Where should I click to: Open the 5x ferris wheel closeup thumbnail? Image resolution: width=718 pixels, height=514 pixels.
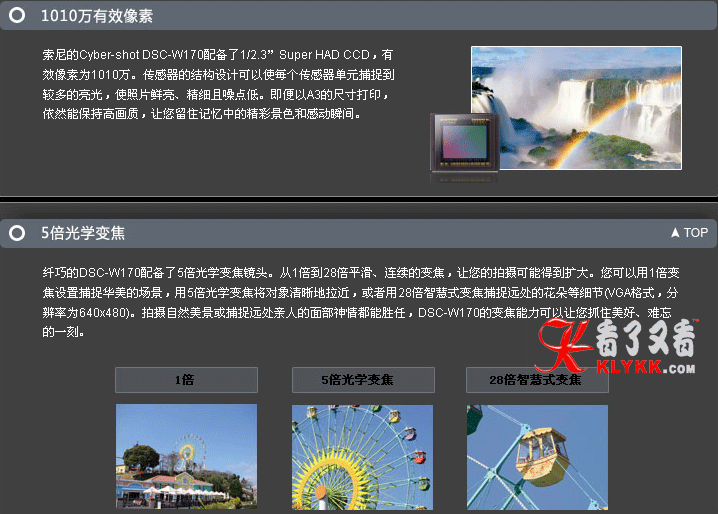click(x=362, y=457)
